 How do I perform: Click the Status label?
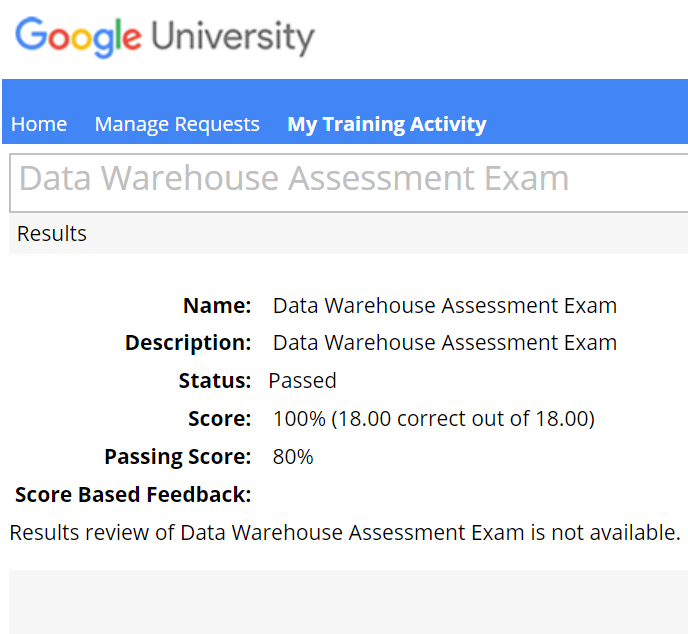point(215,380)
